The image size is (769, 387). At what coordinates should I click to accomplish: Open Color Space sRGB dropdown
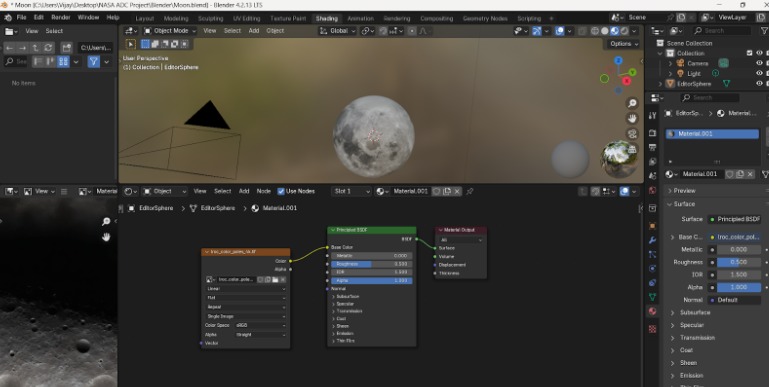point(261,325)
